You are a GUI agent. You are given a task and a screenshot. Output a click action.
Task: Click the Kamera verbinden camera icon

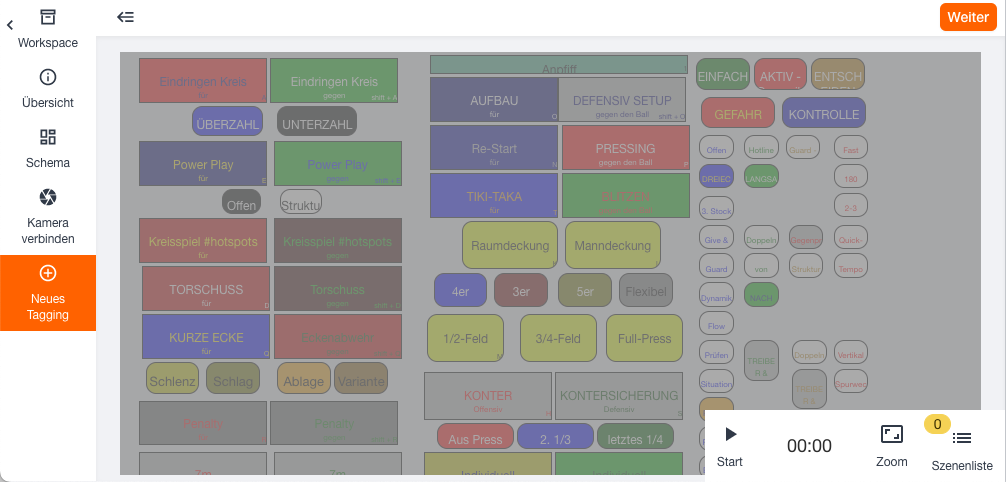[48, 197]
